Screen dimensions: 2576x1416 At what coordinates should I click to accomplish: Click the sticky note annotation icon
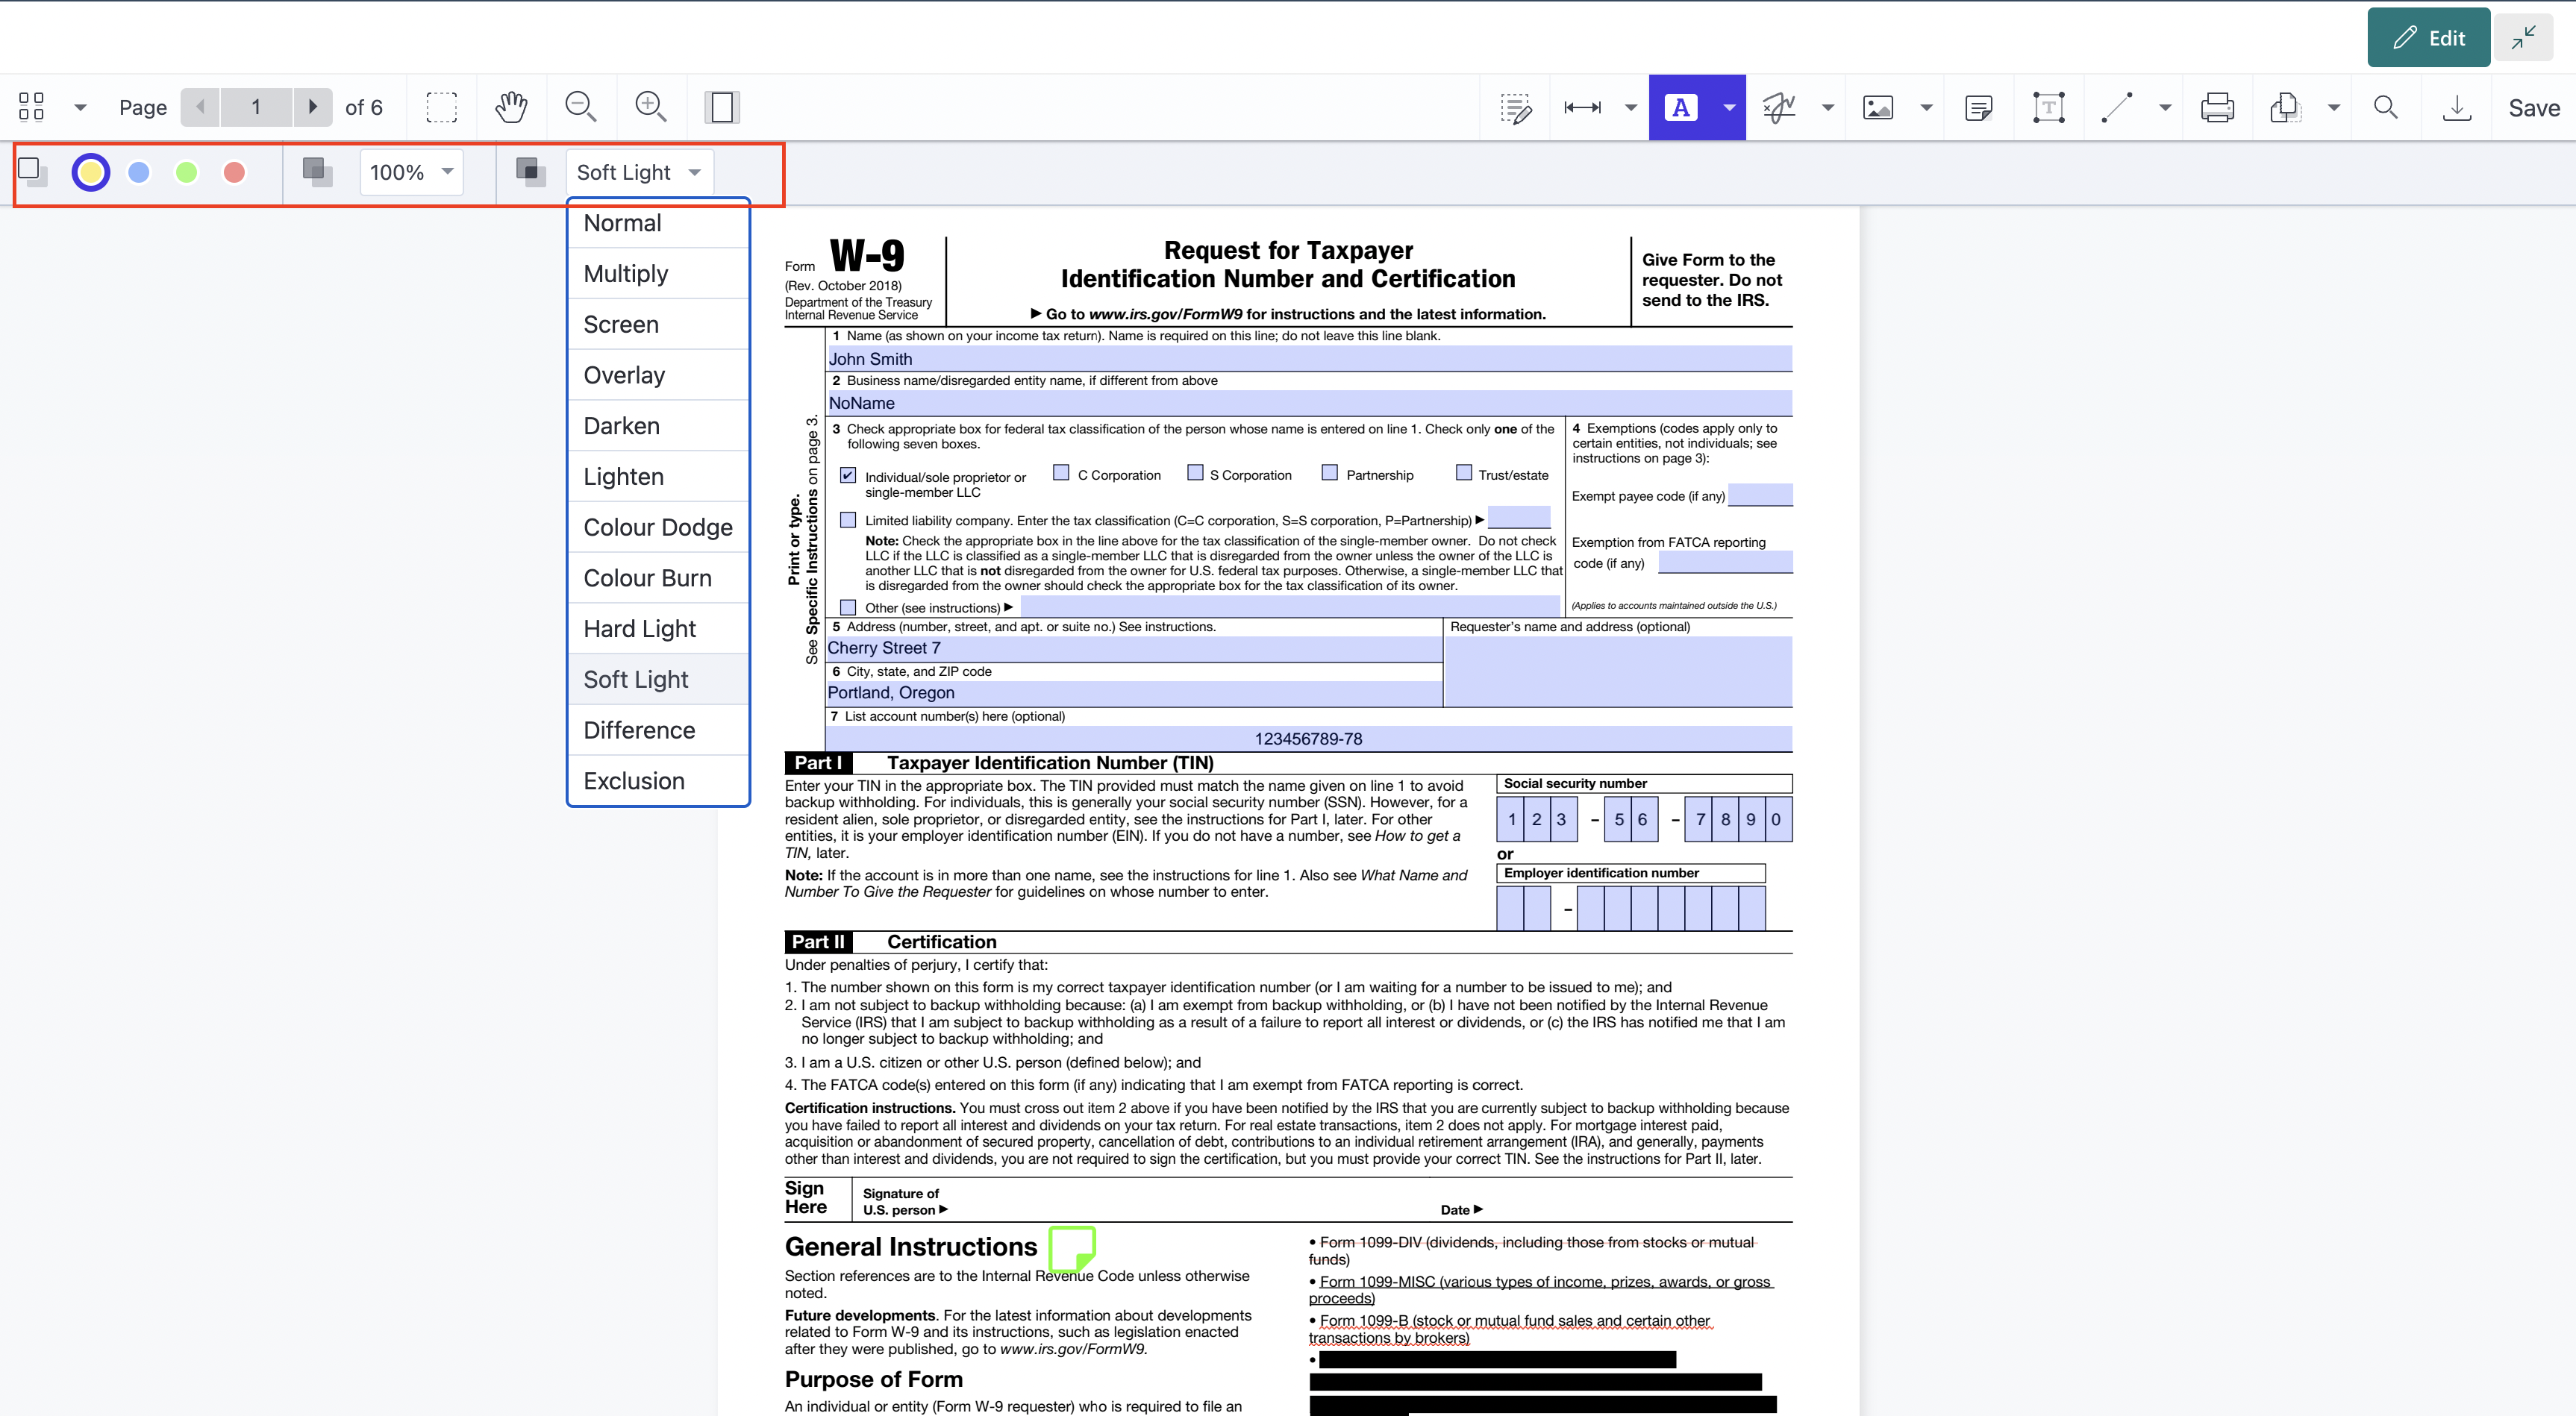tap(1979, 106)
